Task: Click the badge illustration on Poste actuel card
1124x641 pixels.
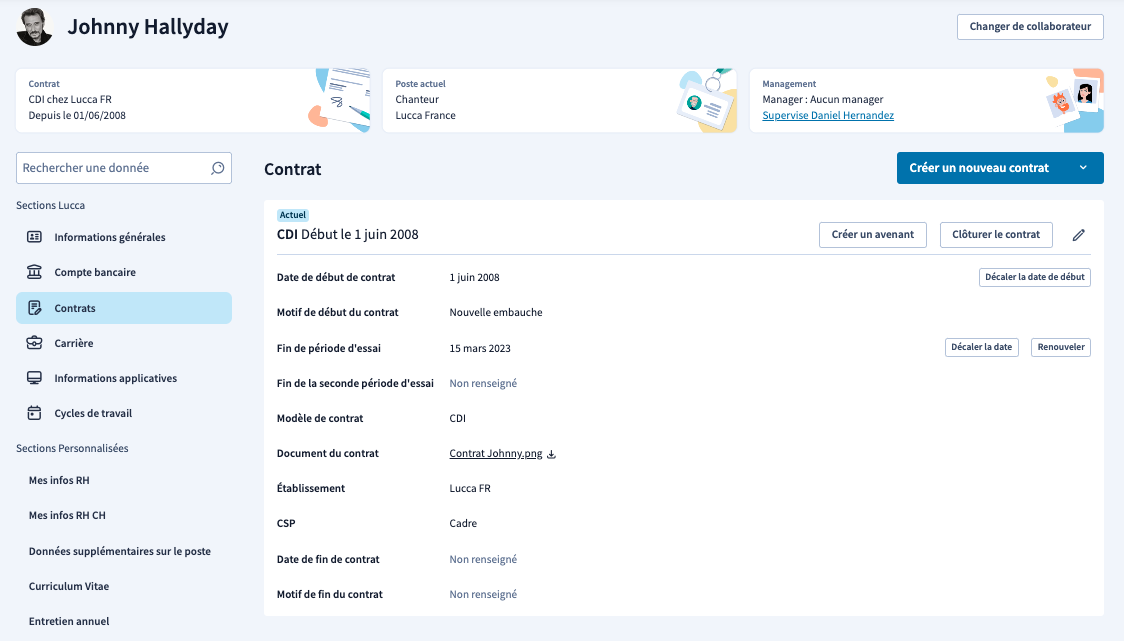Action: [x=707, y=100]
